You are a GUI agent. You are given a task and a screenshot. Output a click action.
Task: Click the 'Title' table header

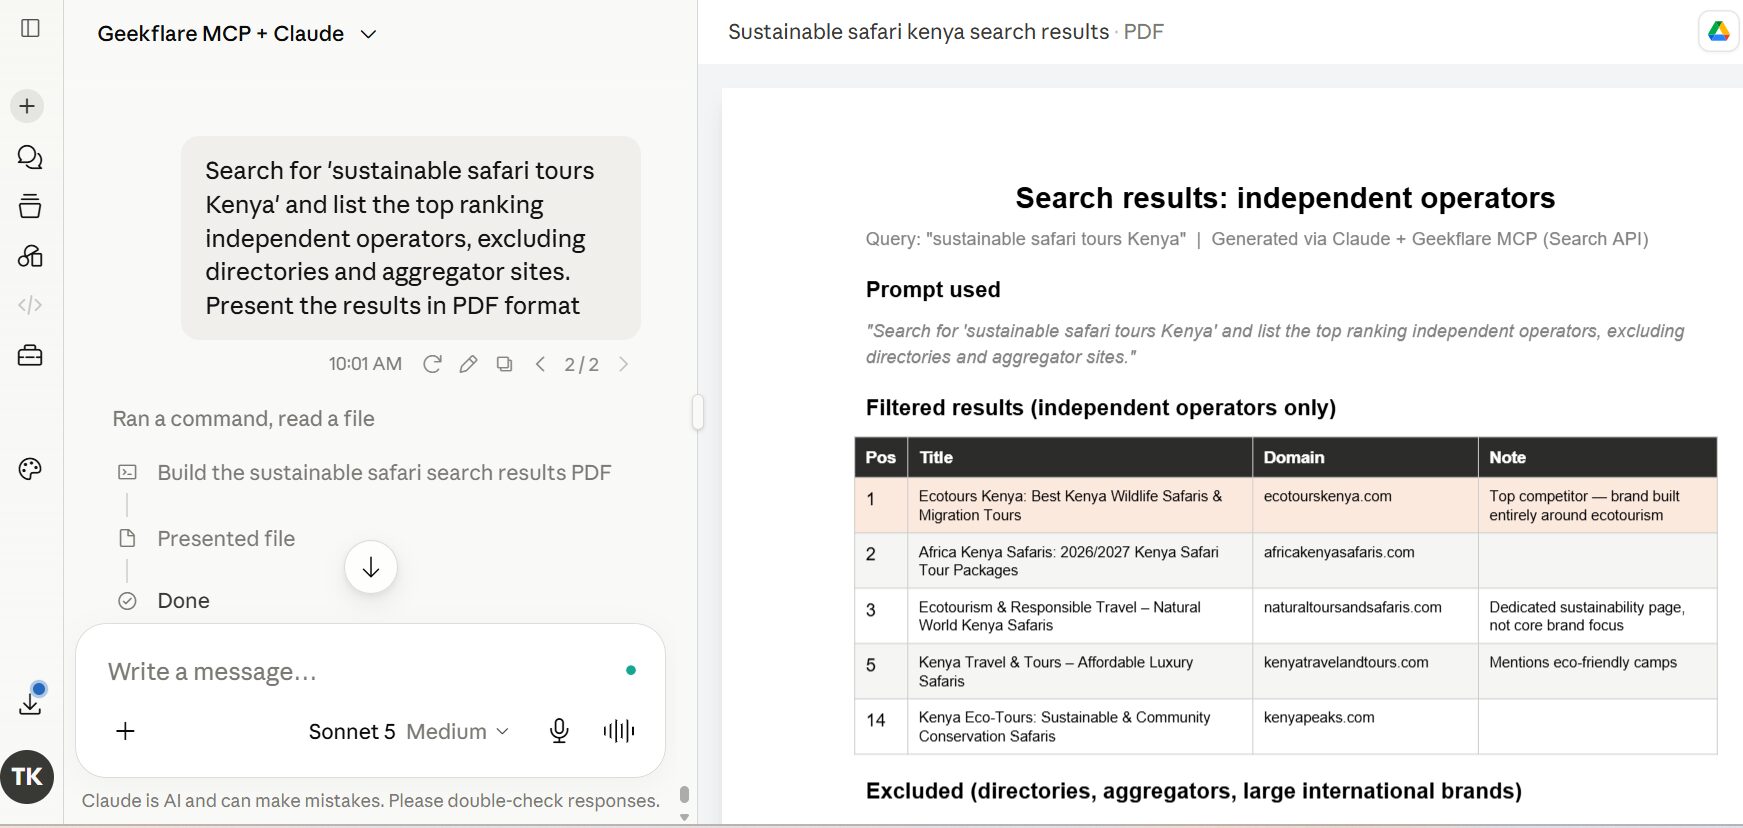(1080, 457)
